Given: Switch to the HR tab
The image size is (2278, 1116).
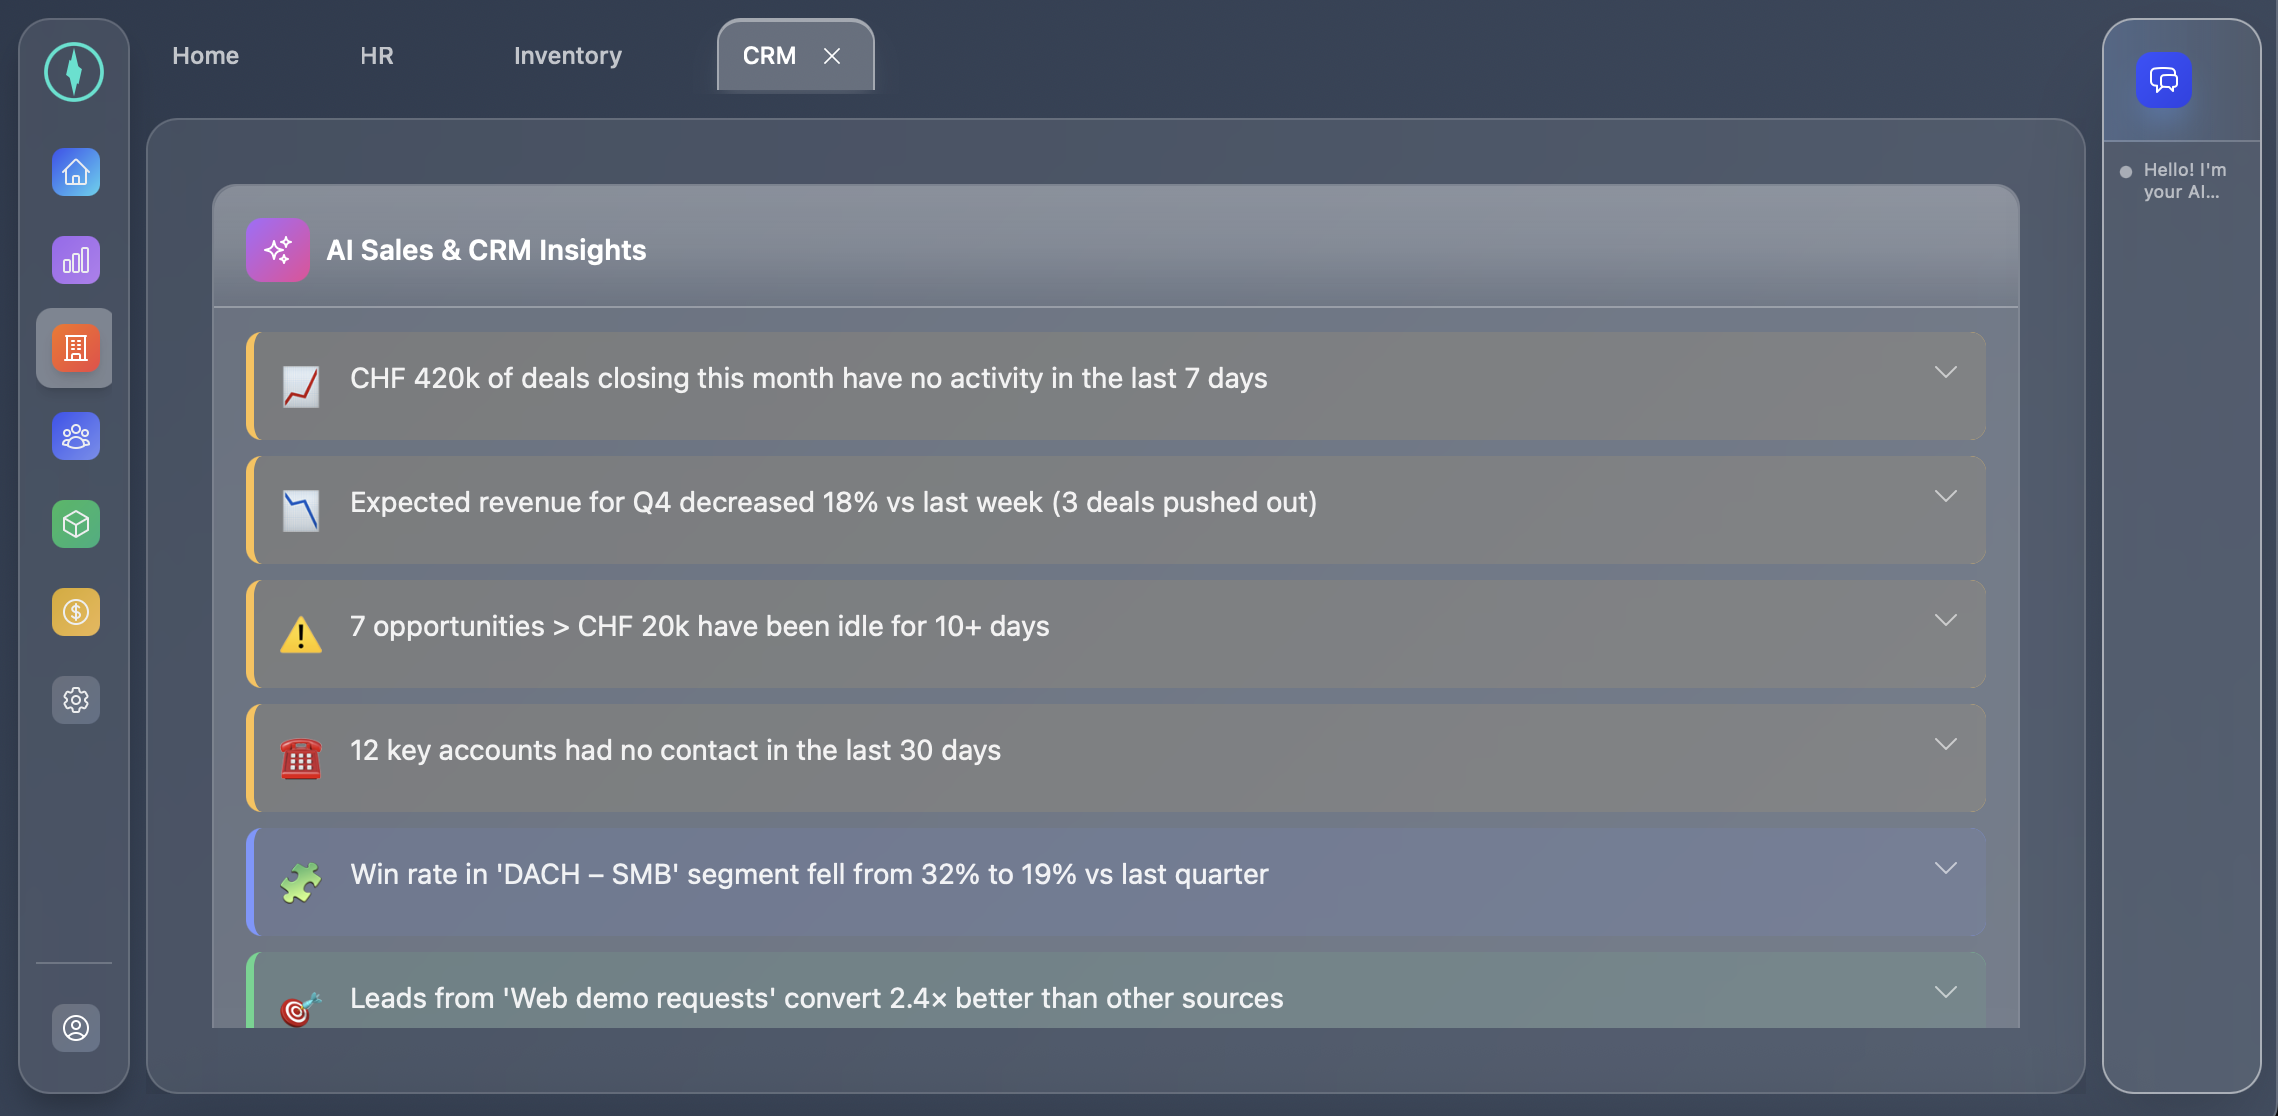Looking at the screenshot, I should tap(377, 55).
